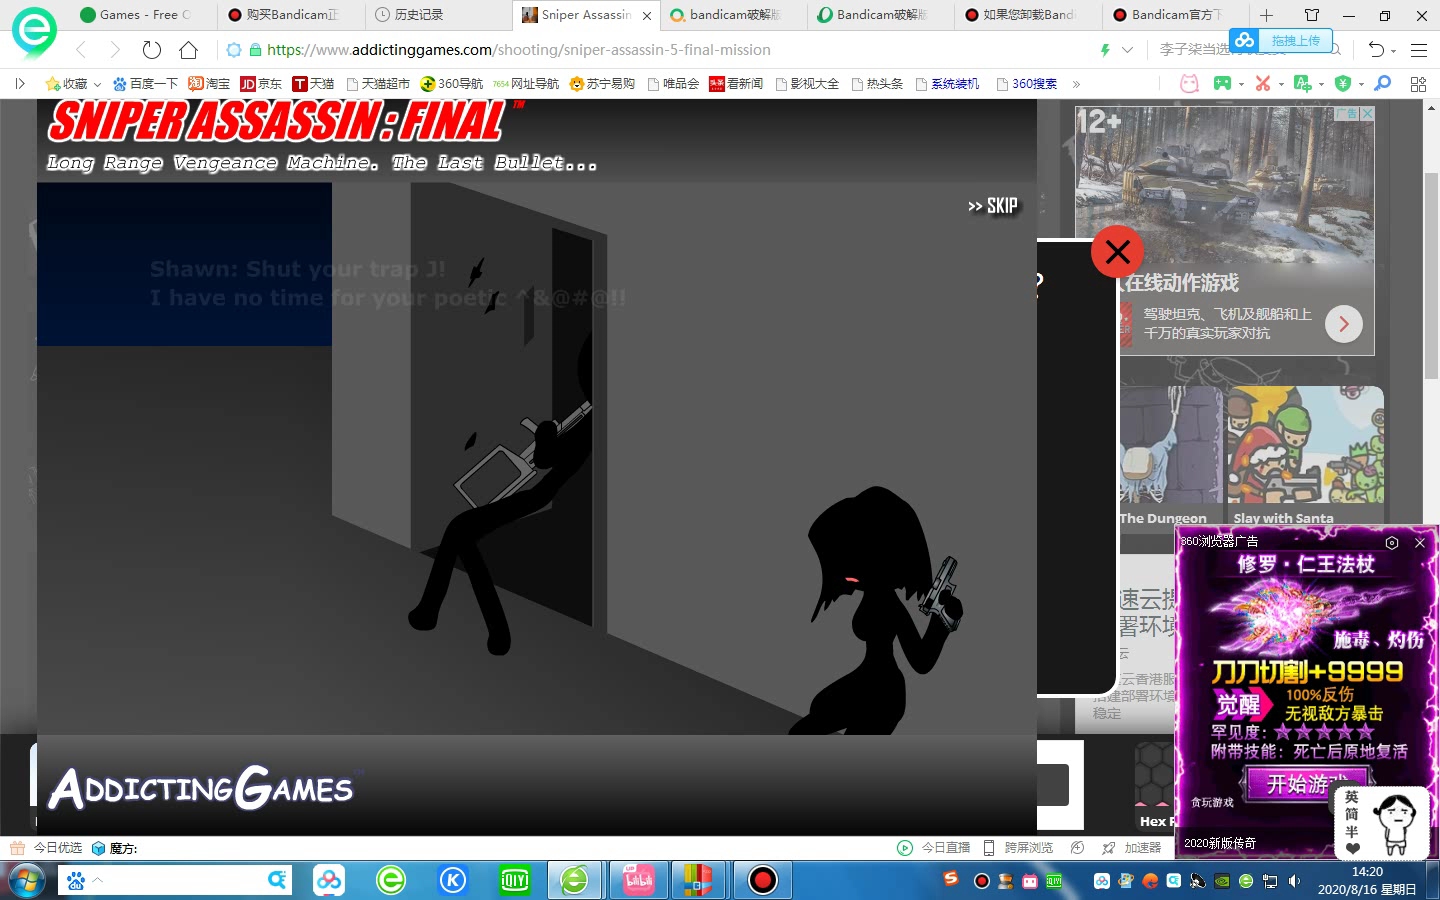The height and width of the screenshot is (900, 1440).
Task: Click the undo closed tab arrow icon
Action: click(x=1376, y=50)
